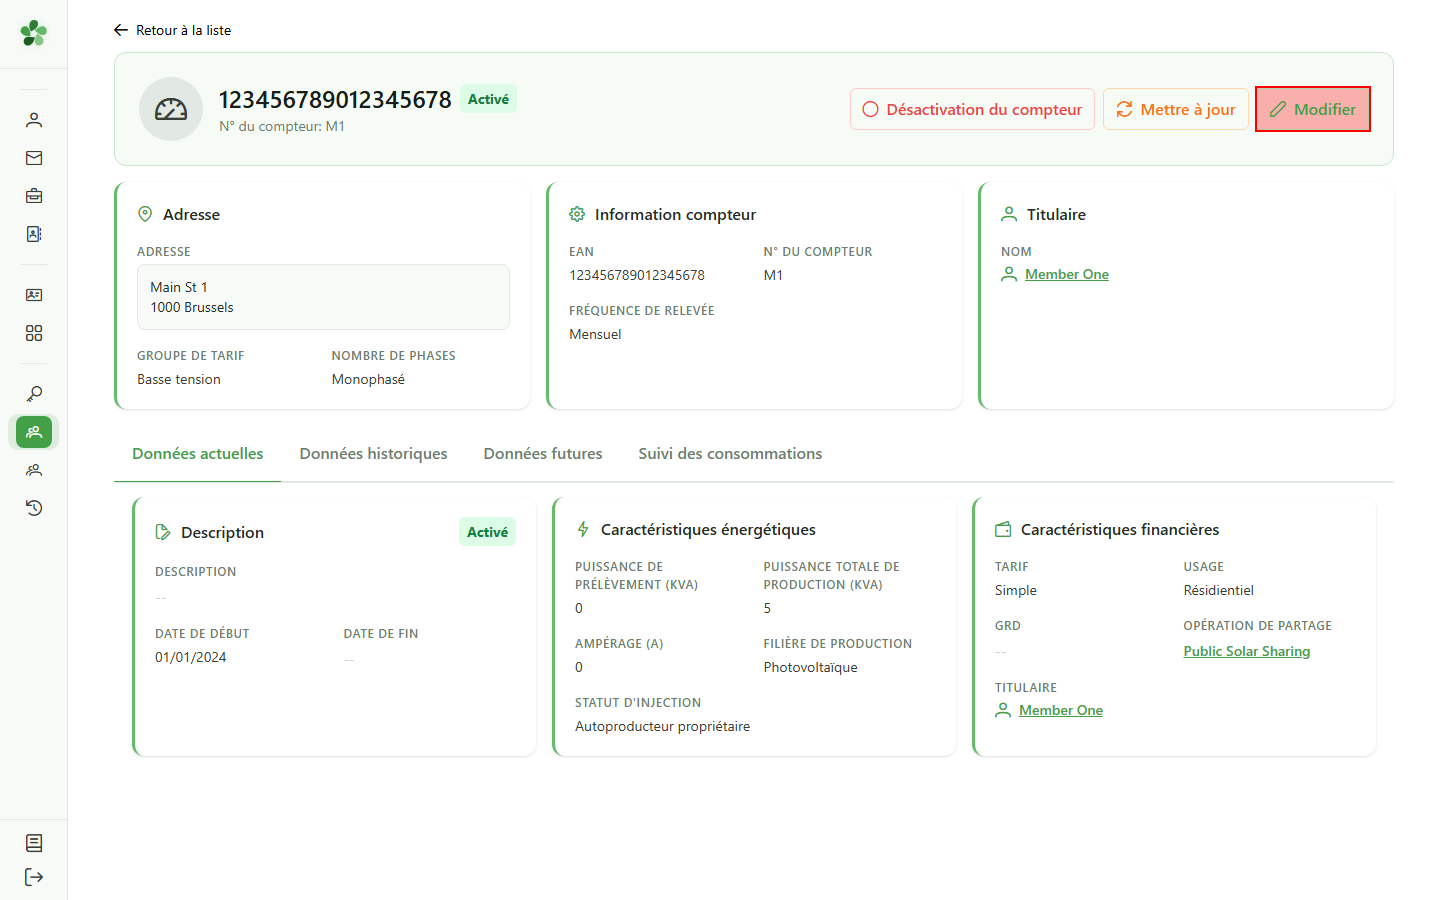Click the wallet icon by Caractéristiques financières
Image resolution: width=1440 pixels, height=900 pixels.
1003,529
